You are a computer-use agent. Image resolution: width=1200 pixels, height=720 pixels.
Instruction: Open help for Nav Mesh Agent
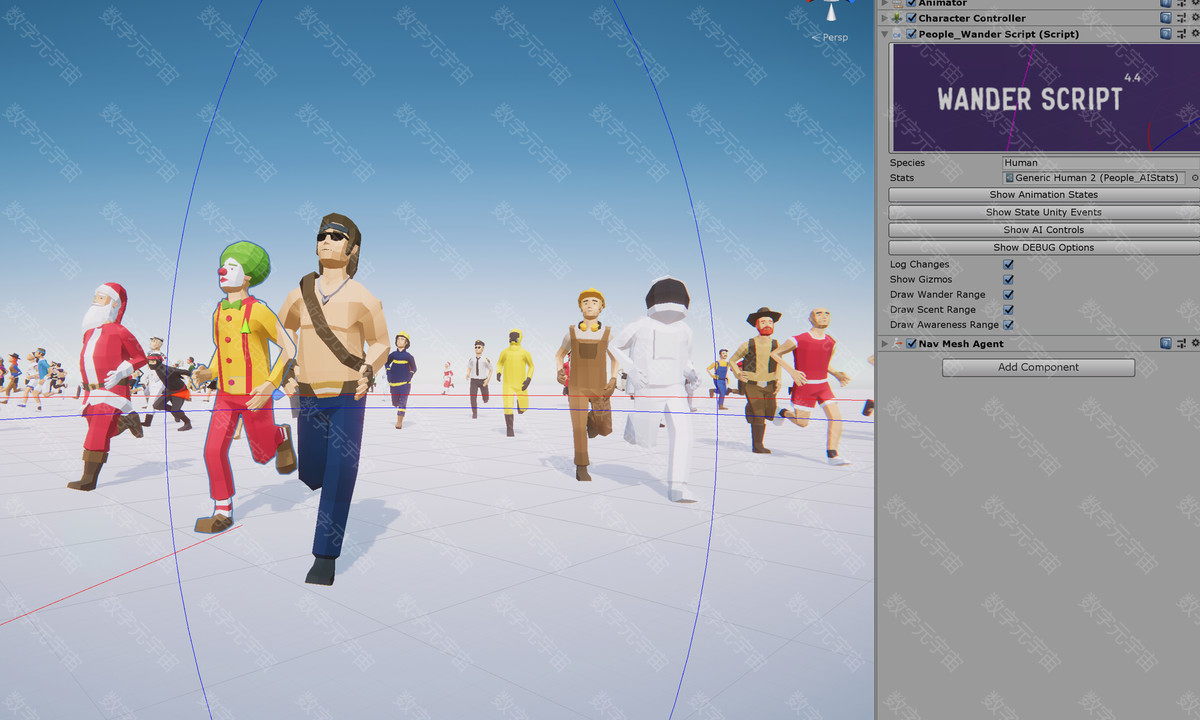(x=1166, y=343)
